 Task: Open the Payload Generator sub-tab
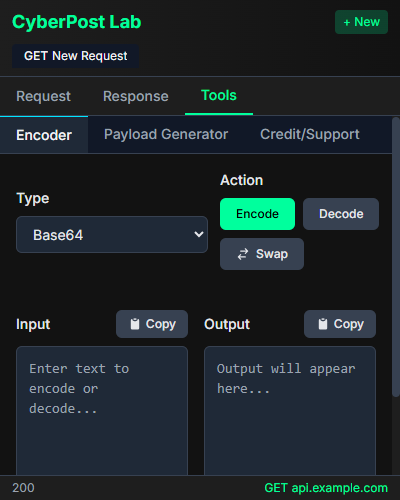point(166,134)
